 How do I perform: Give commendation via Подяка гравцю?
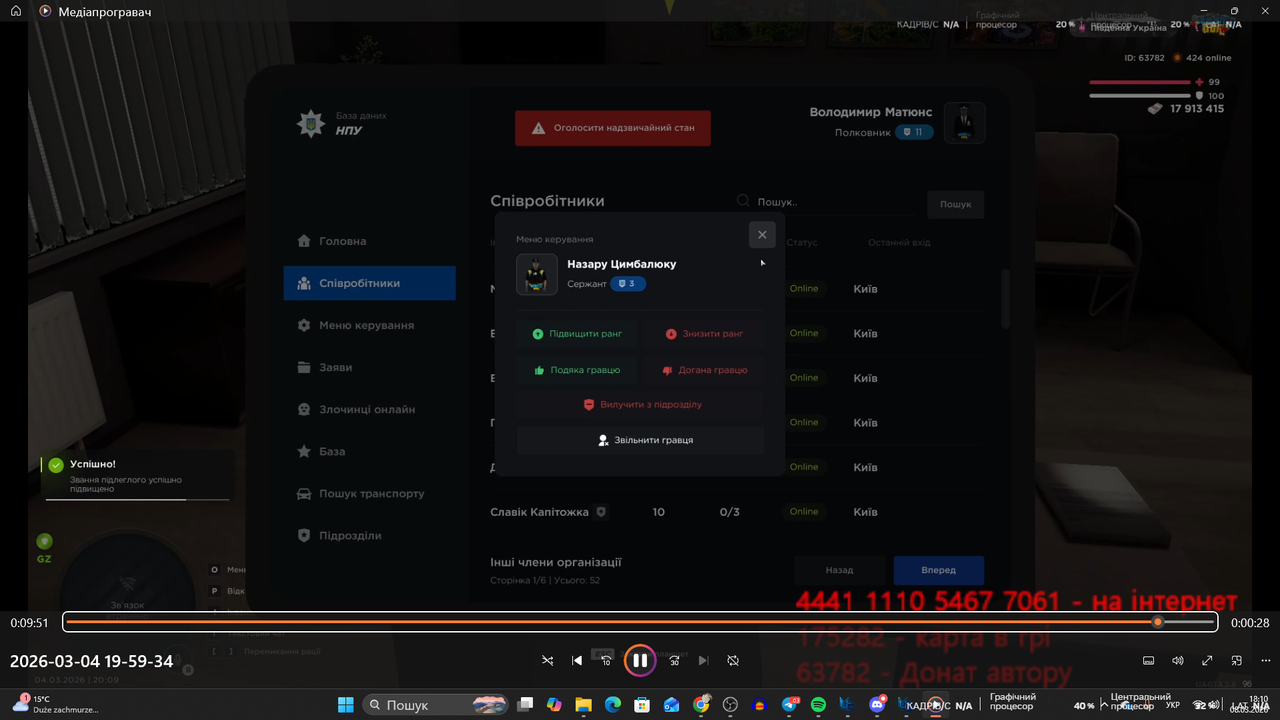tap(577, 370)
